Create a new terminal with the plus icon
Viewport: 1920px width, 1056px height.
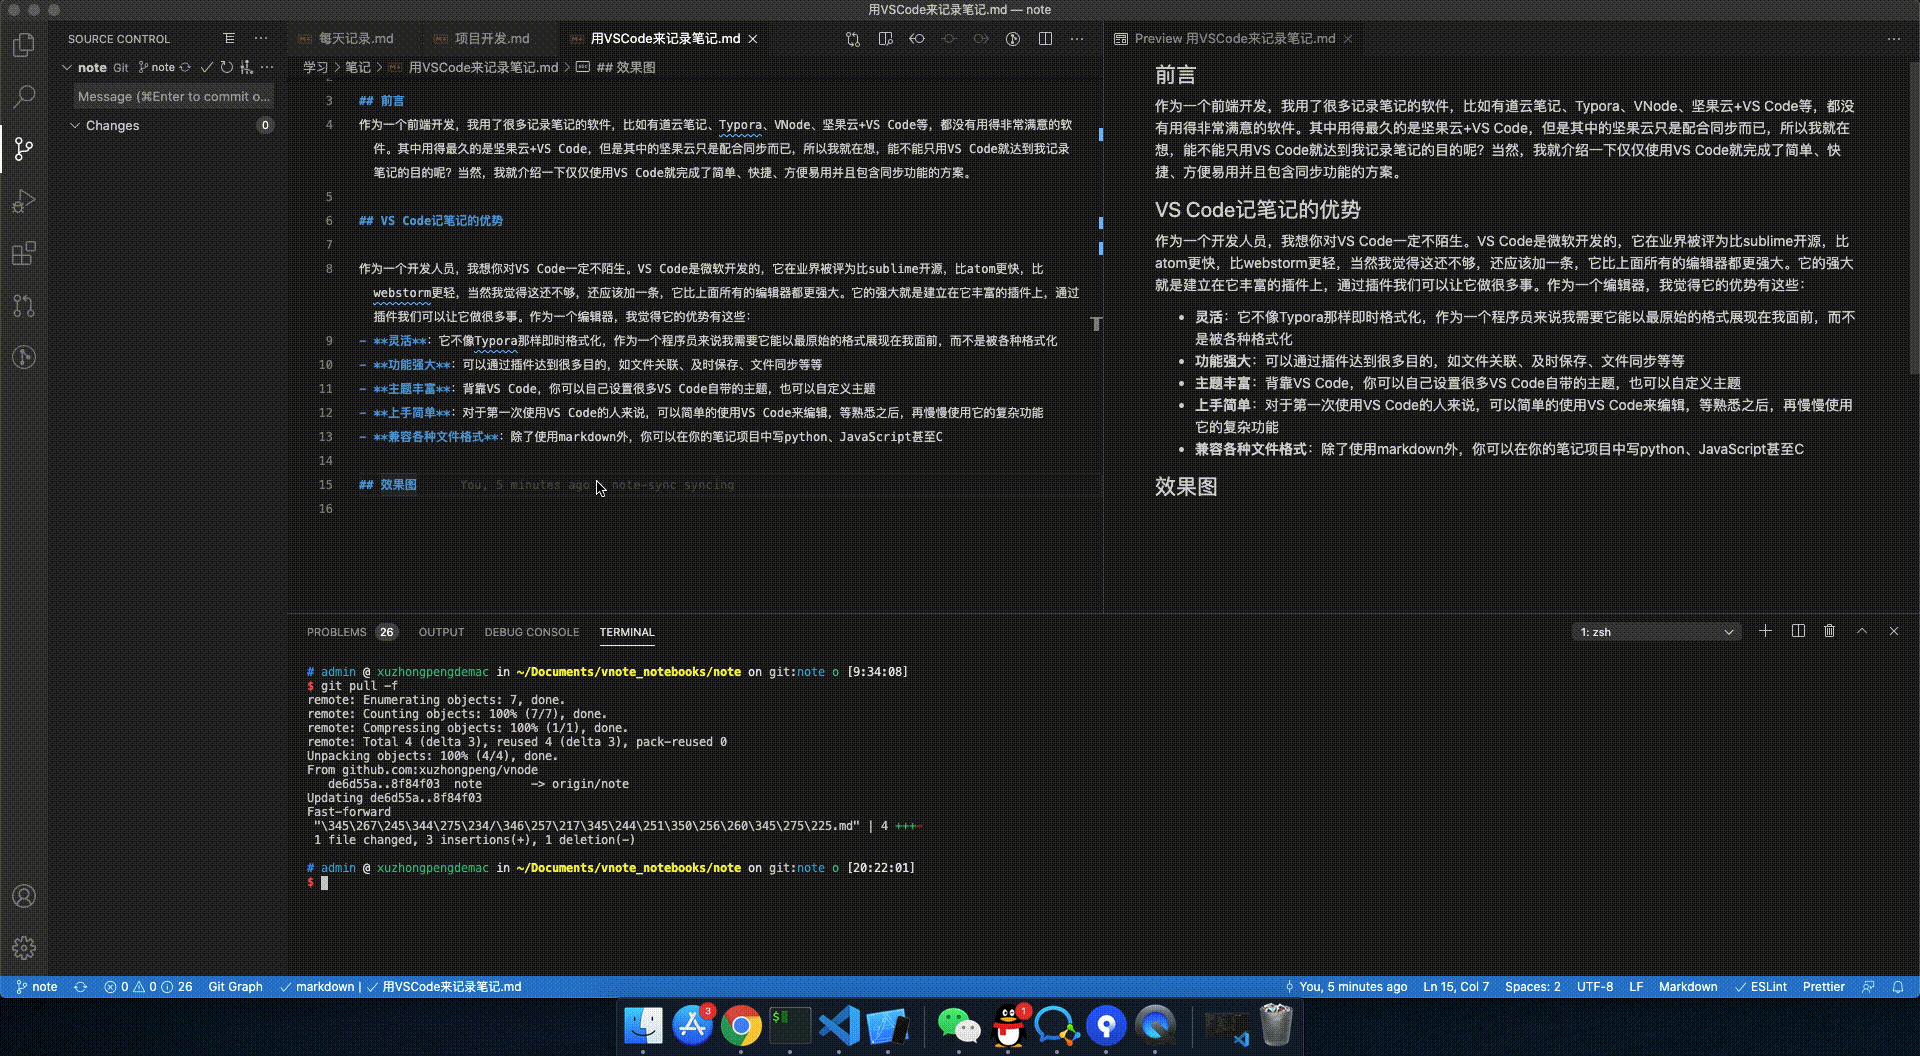point(1765,631)
